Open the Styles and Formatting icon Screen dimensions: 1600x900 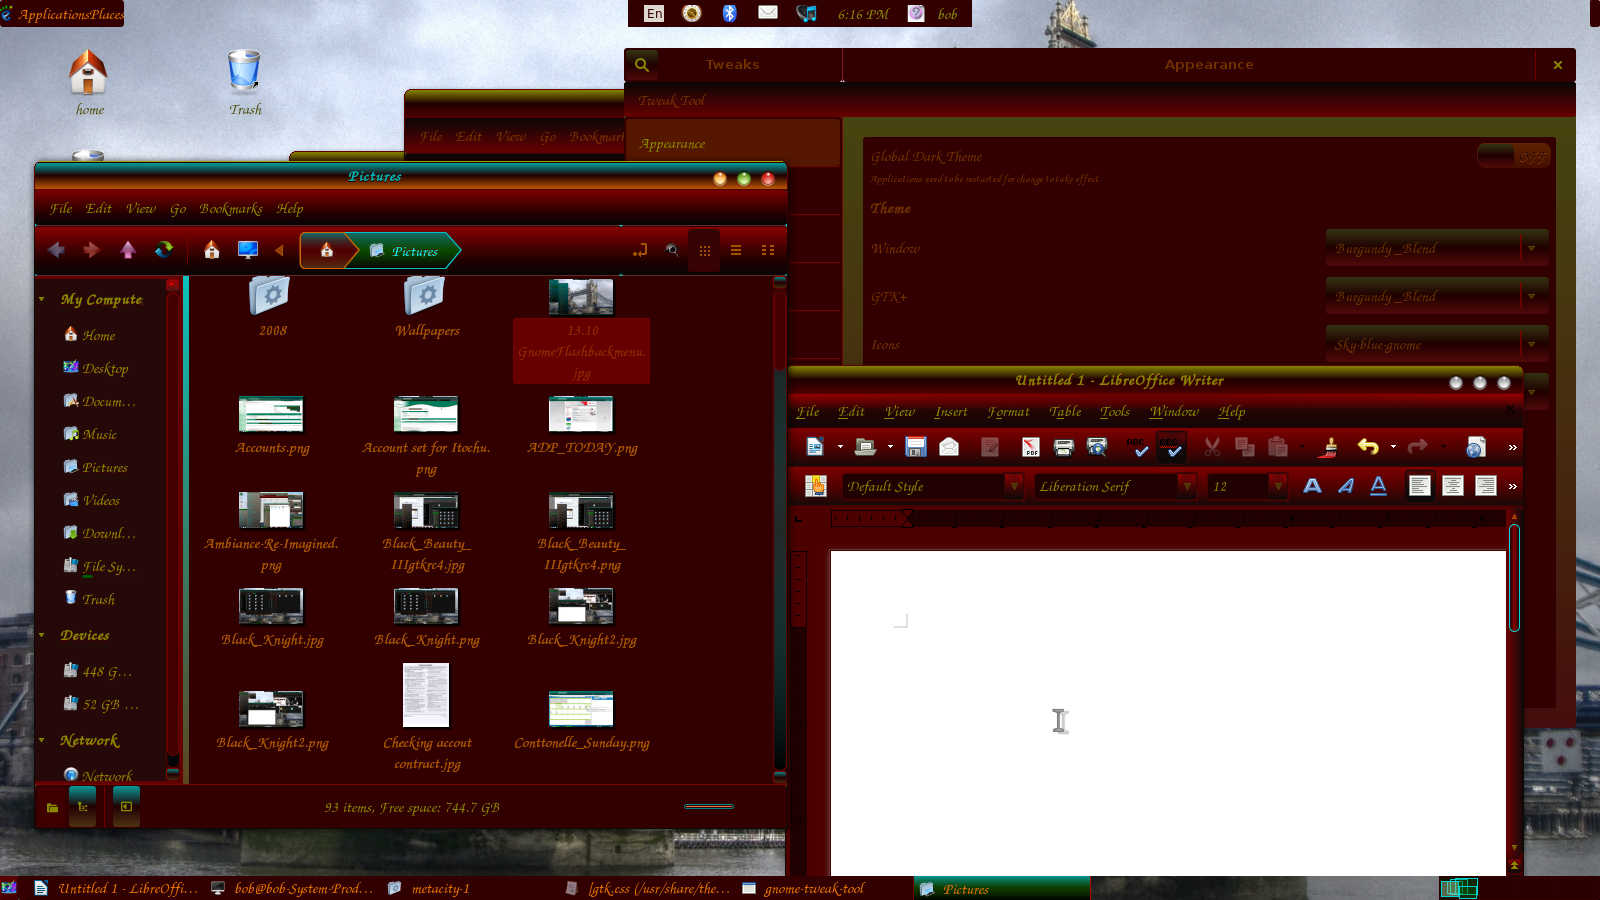[x=816, y=486]
